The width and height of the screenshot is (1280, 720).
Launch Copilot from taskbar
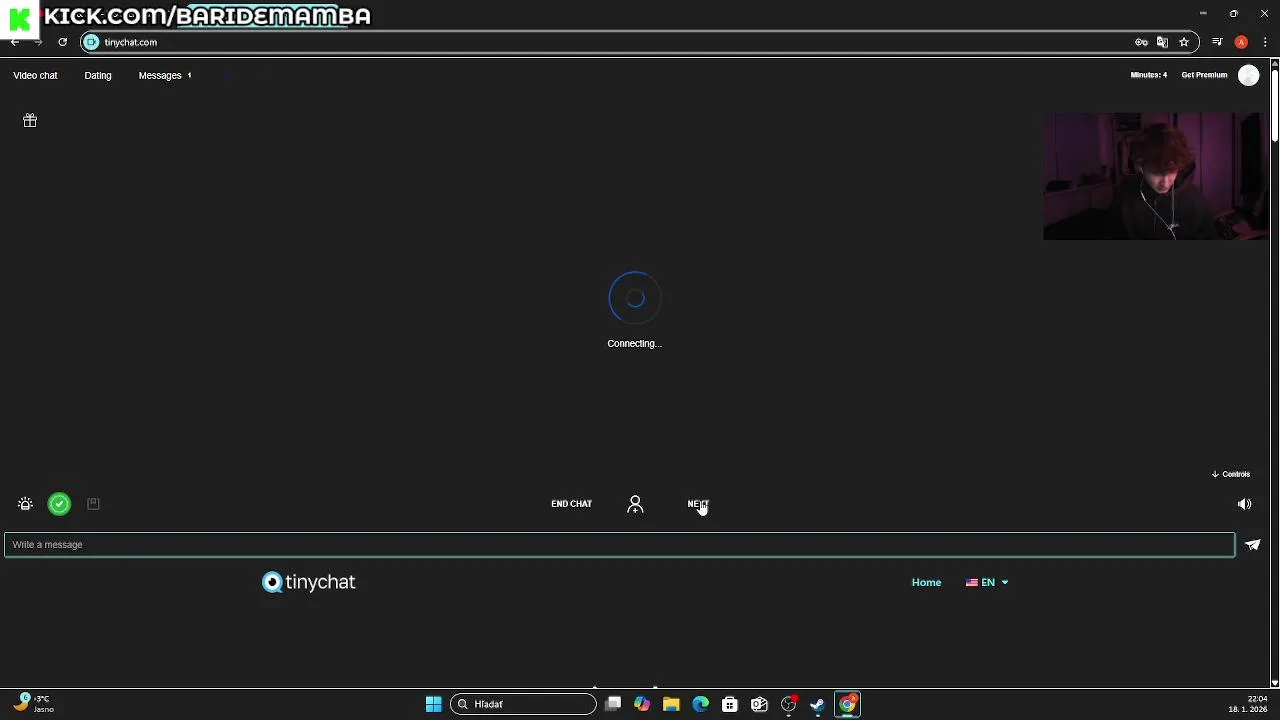point(642,704)
